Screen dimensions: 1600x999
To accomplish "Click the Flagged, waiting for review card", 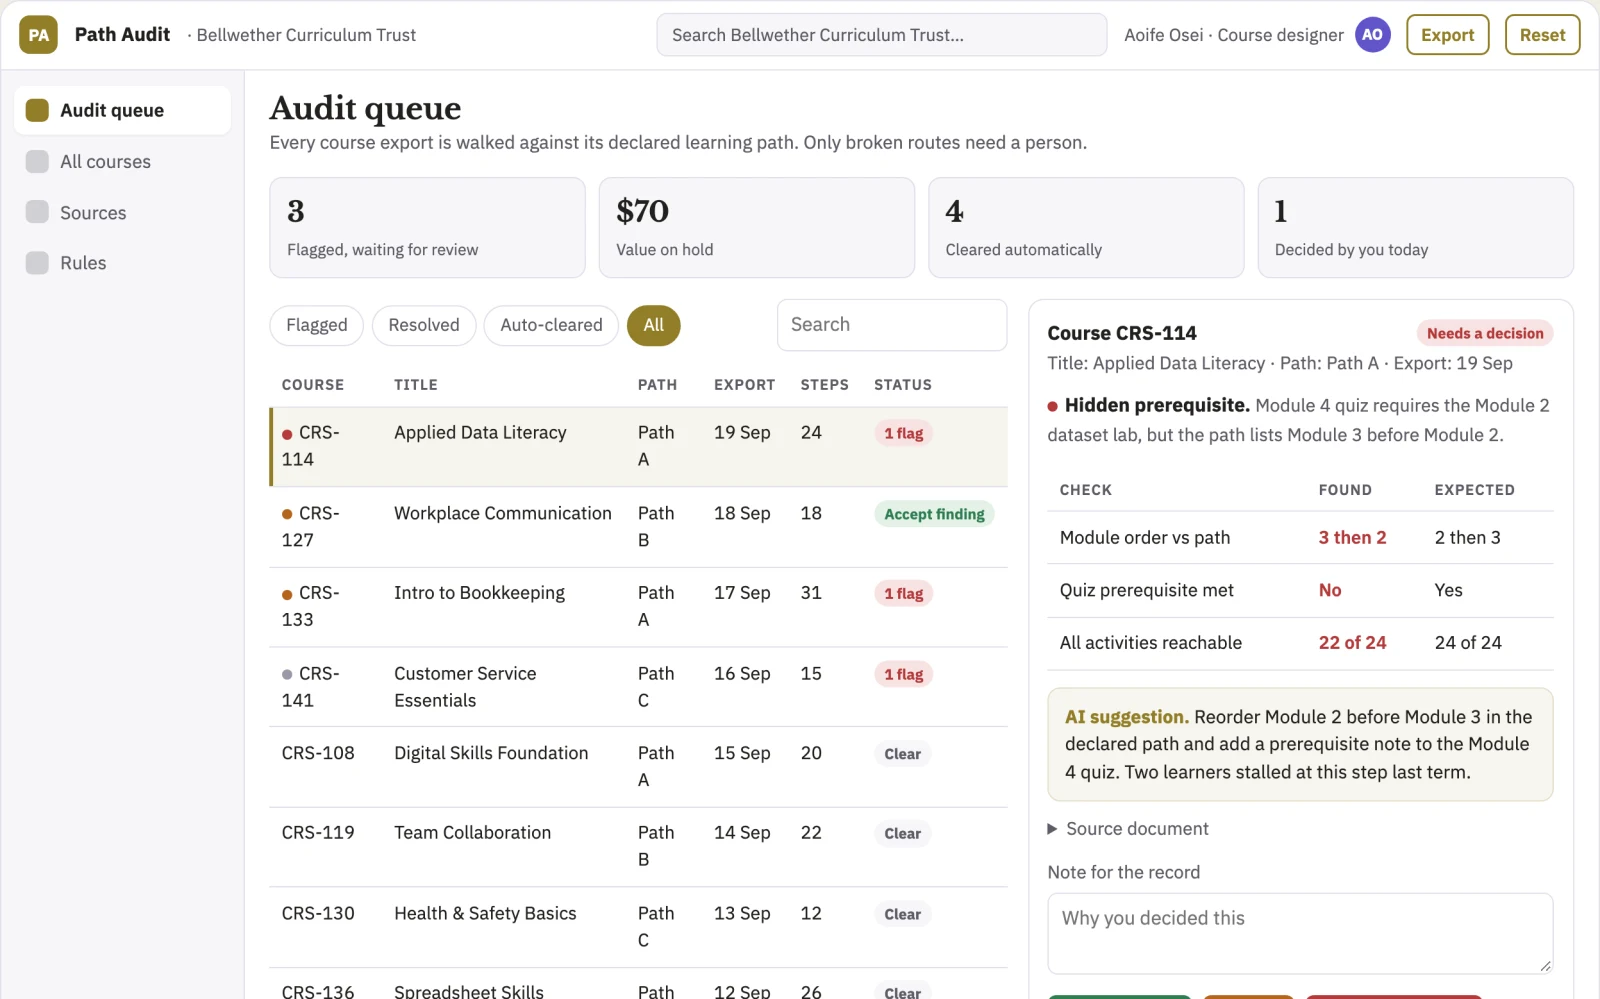I will 427,228.
